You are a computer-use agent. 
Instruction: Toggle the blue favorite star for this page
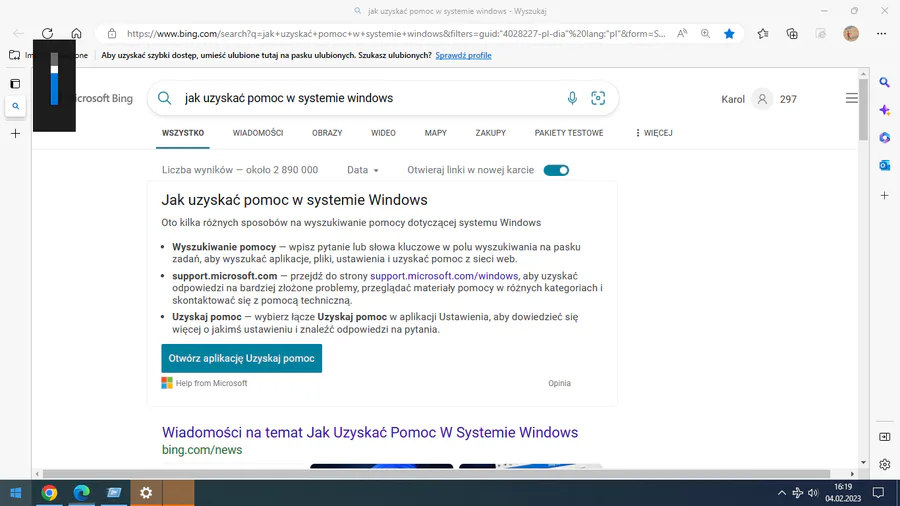pyautogui.click(x=730, y=33)
